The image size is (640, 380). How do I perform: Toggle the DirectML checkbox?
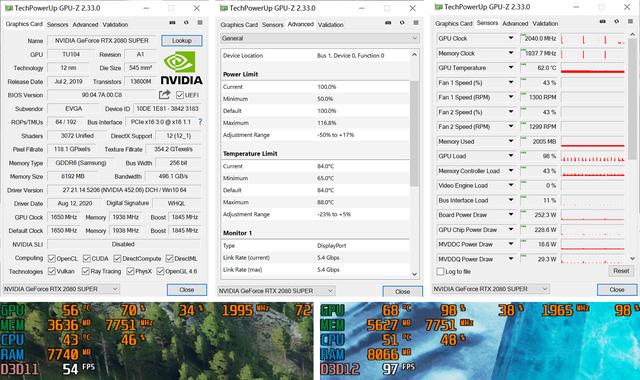(x=169, y=258)
